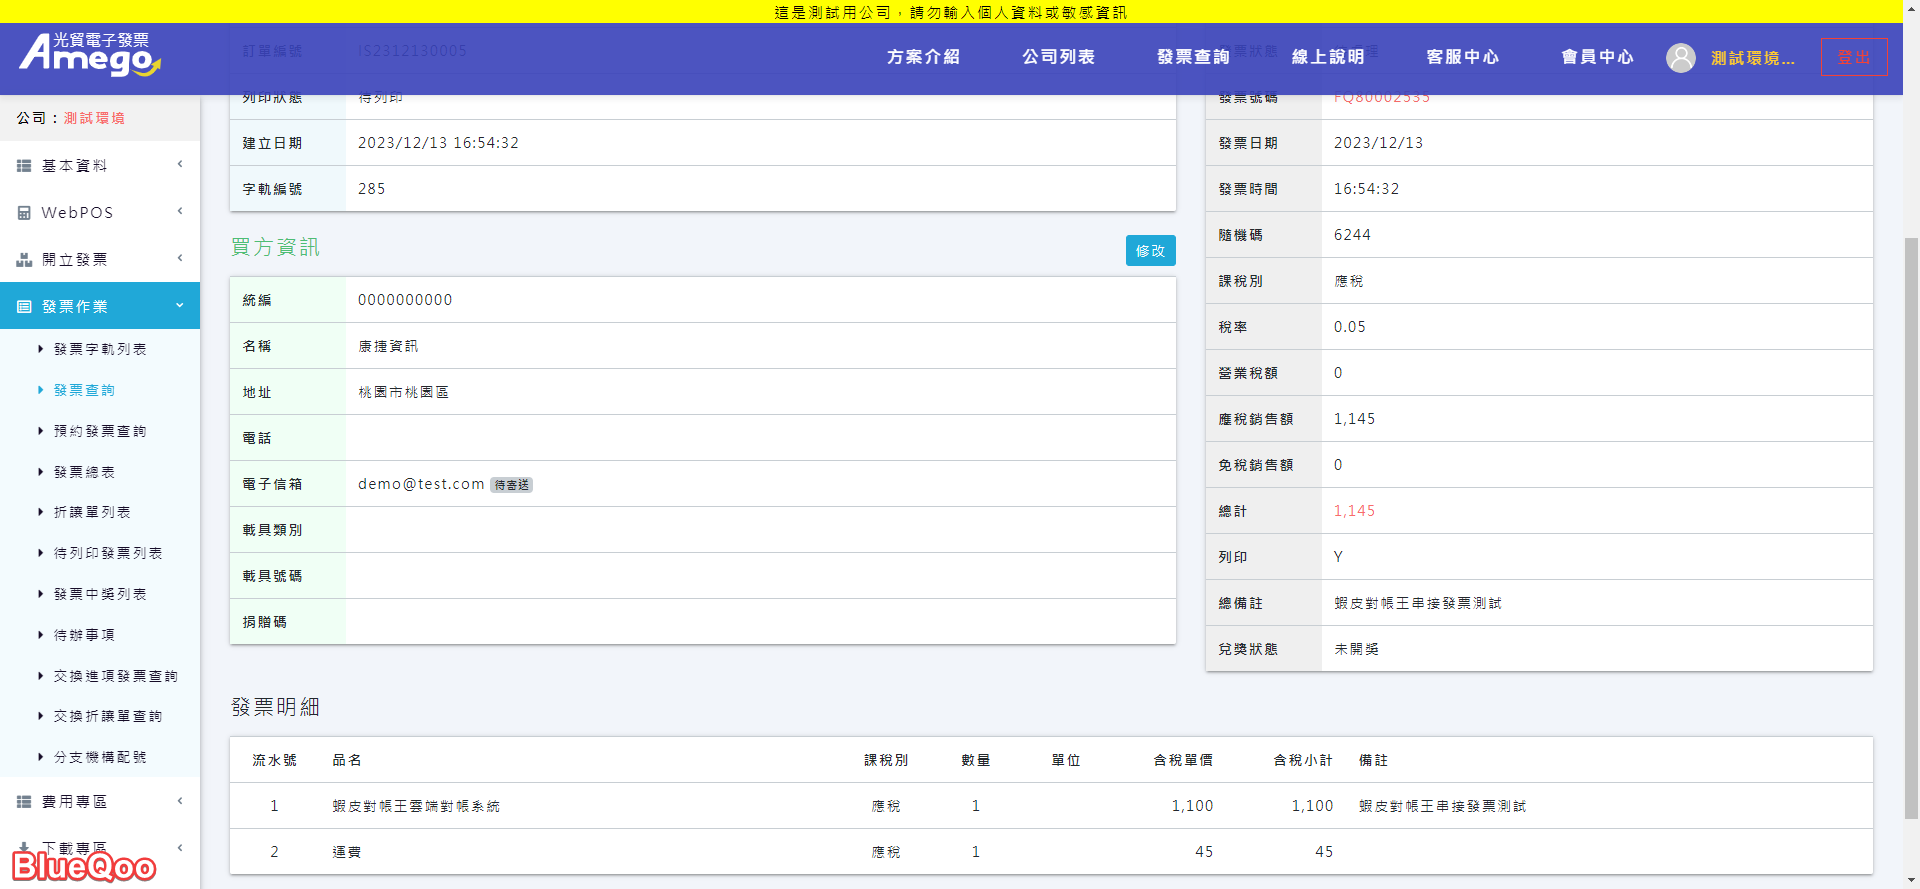The image size is (1920, 889).
Task: Select 發票中獎列表 in sidebar
Action: click(100, 594)
